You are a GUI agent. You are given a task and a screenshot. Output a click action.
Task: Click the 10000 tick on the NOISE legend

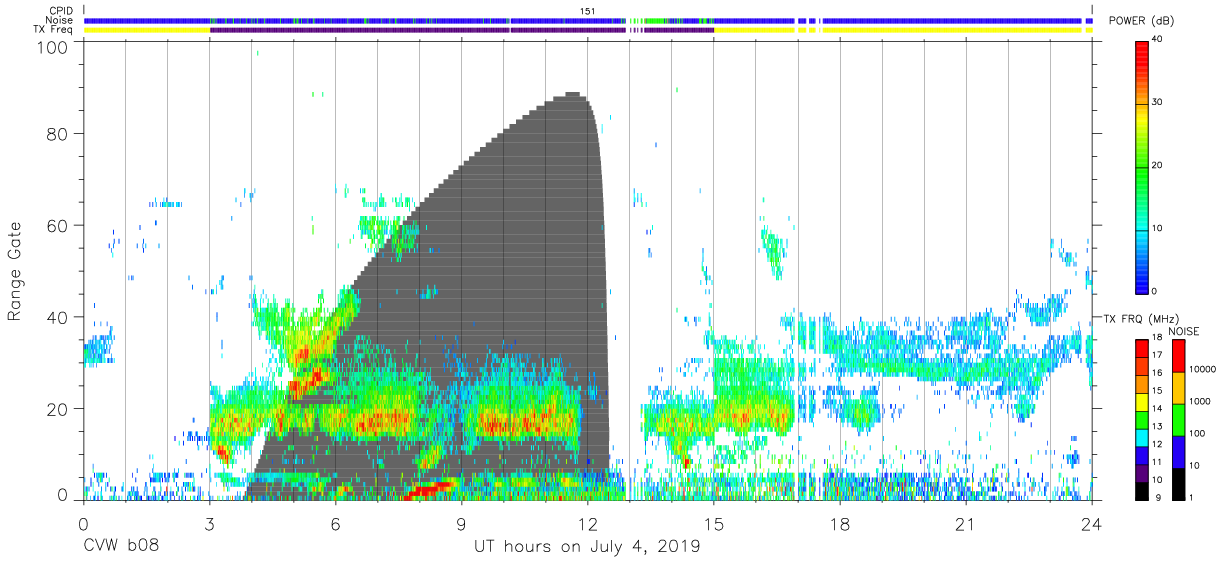(1201, 370)
